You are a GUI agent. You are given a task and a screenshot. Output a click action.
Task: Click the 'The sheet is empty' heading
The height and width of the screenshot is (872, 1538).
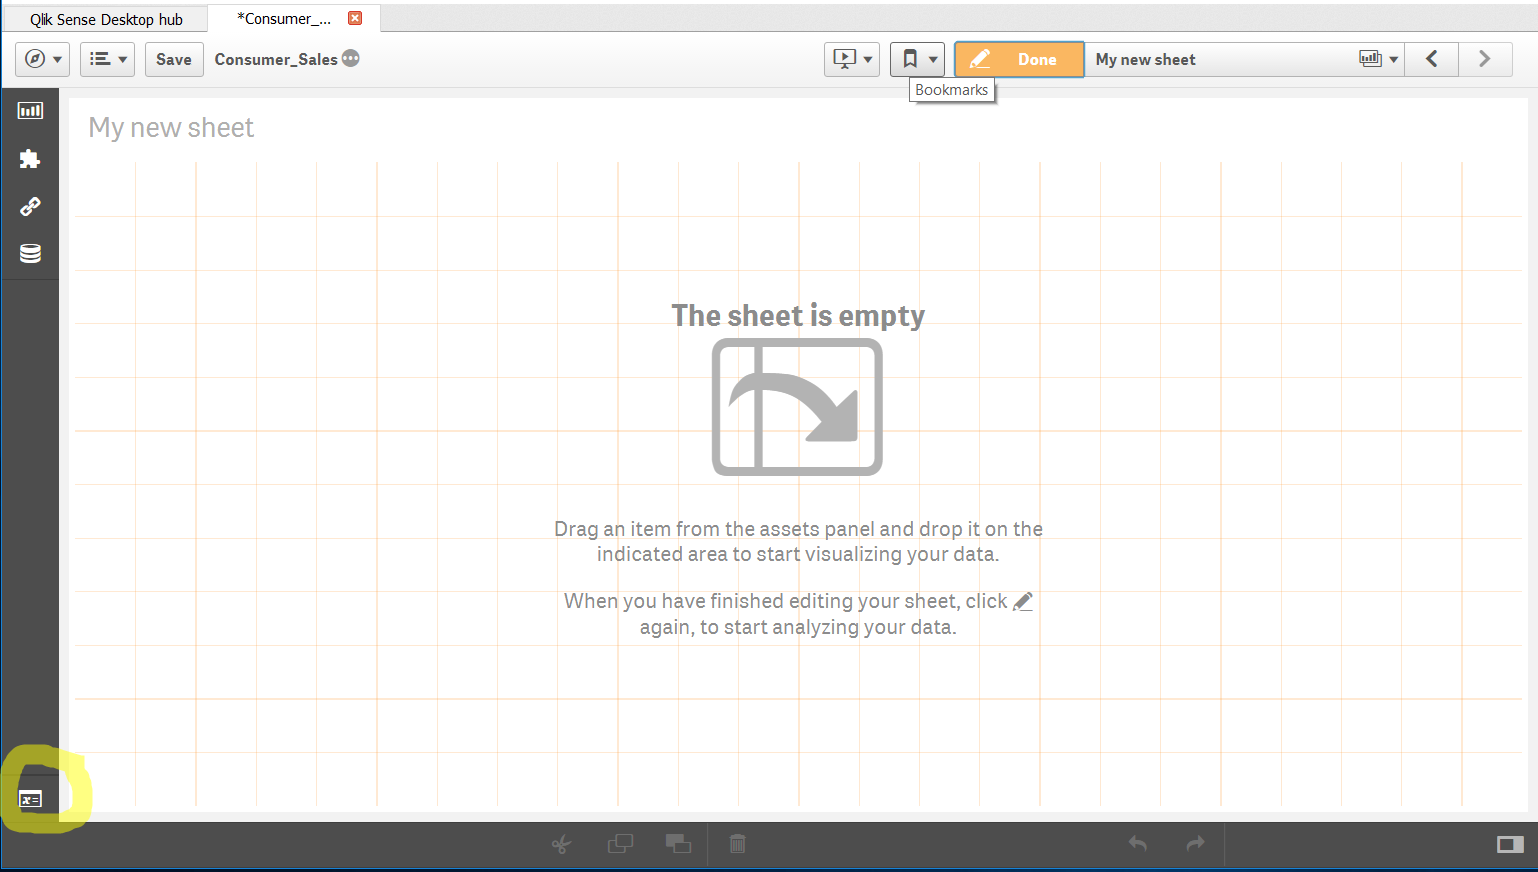[x=798, y=316]
